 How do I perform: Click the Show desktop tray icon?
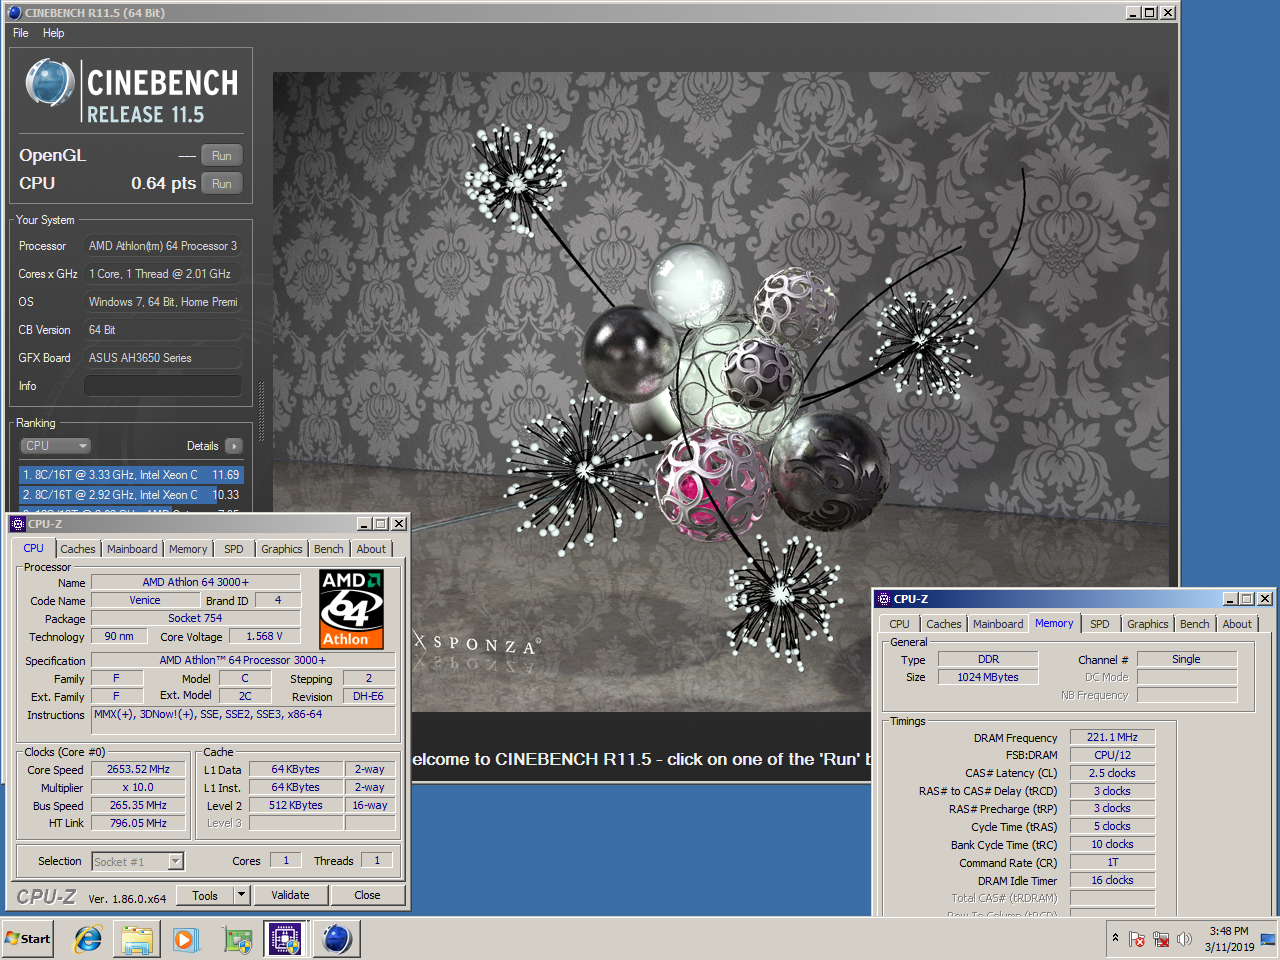(x=1268, y=939)
